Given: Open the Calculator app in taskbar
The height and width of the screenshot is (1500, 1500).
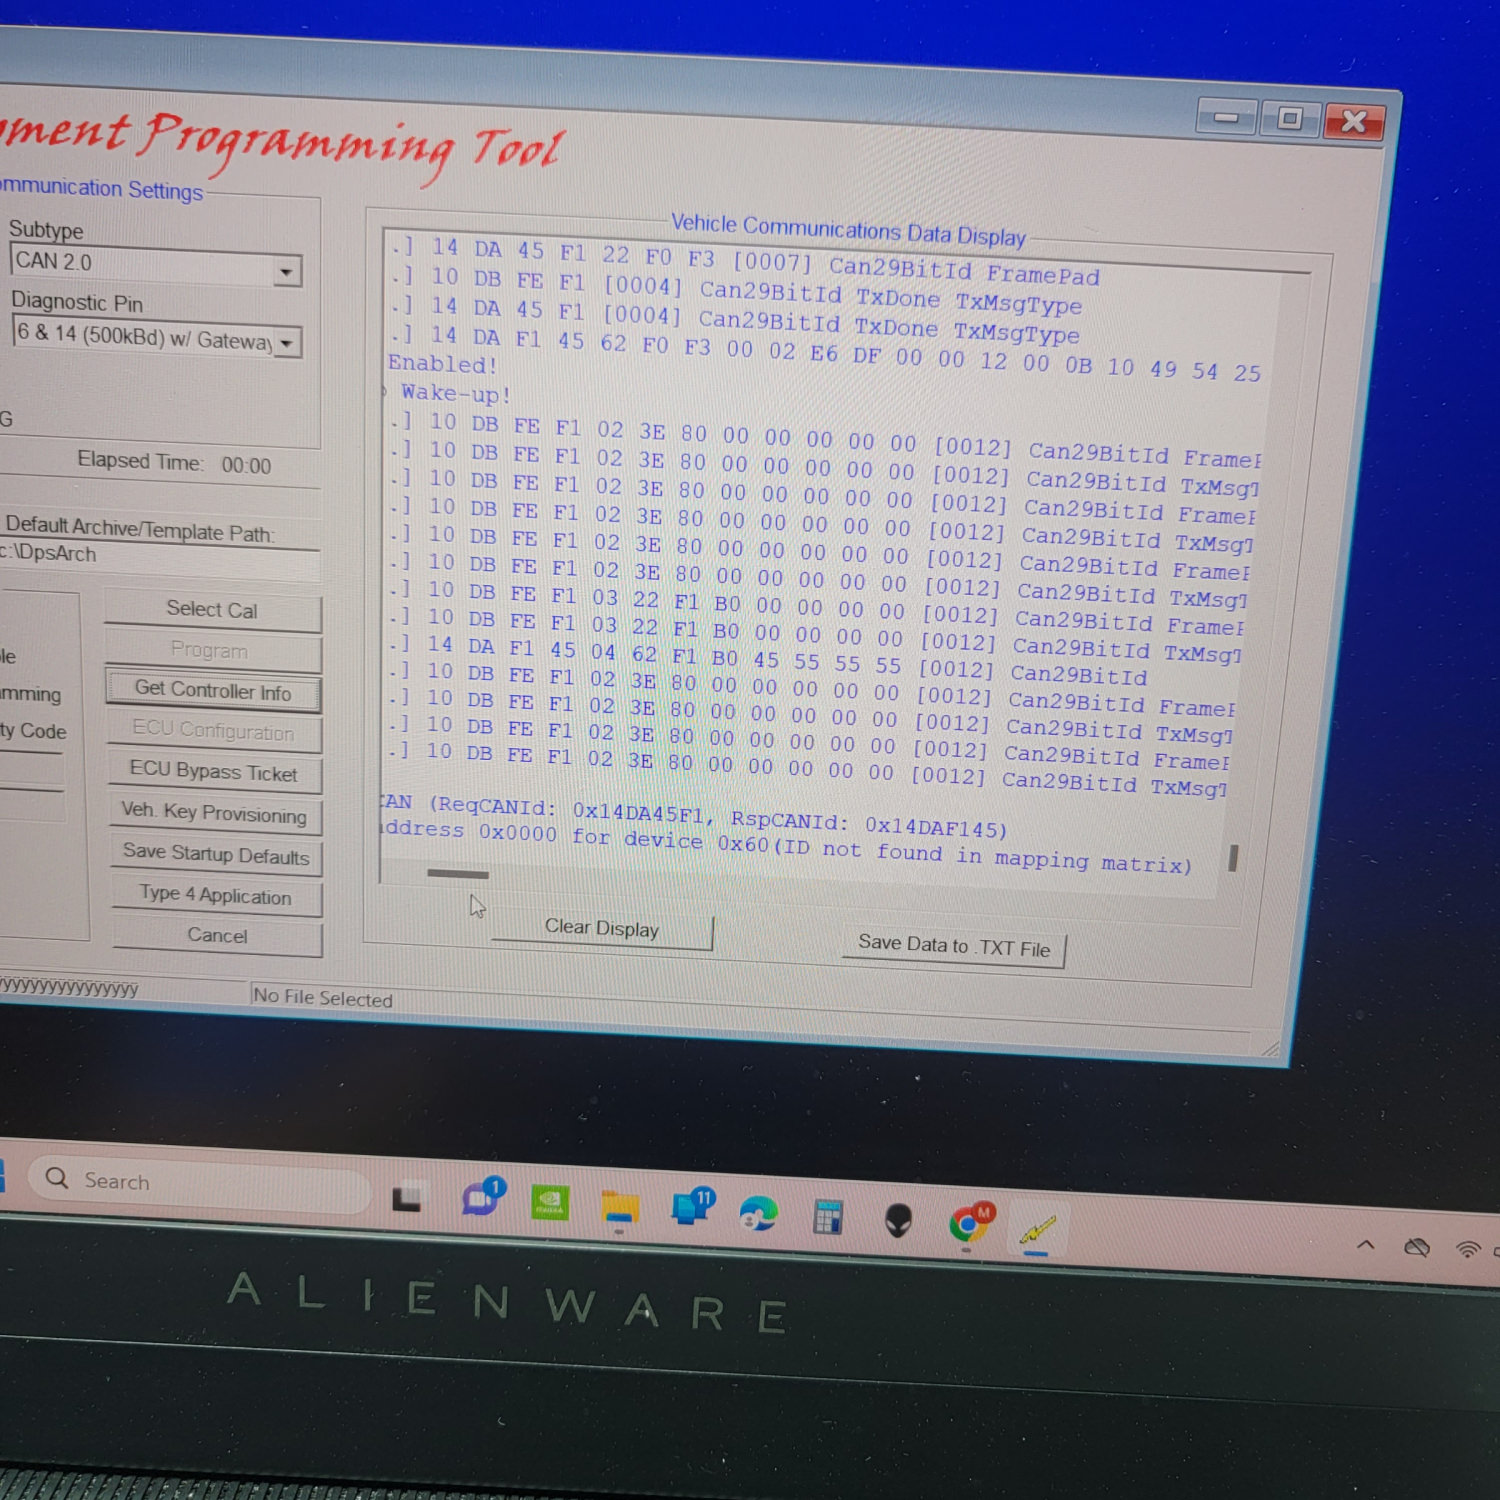Looking at the screenshot, I should pyautogui.click(x=827, y=1216).
